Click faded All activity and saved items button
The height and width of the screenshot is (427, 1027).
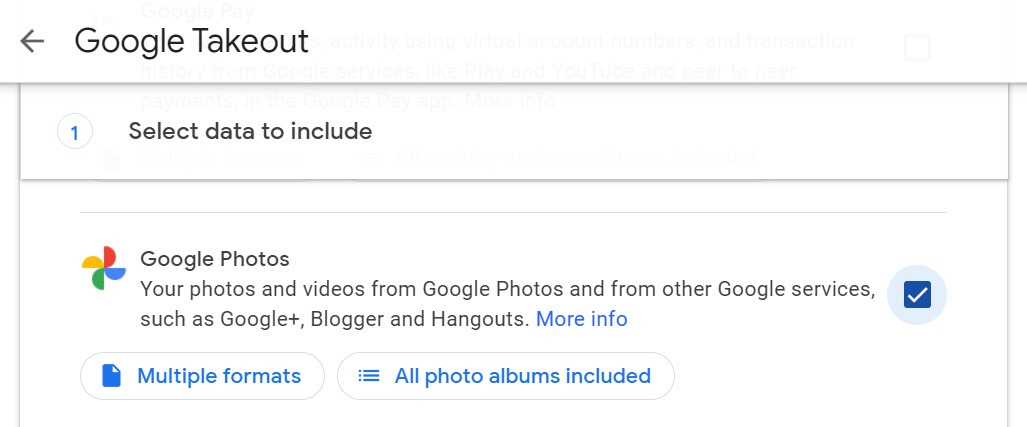click(560, 159)
